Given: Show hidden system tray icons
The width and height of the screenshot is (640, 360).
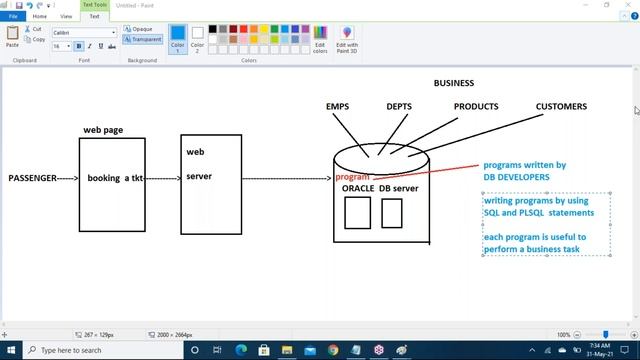Looking at the screenshot, I should point(532,350).
